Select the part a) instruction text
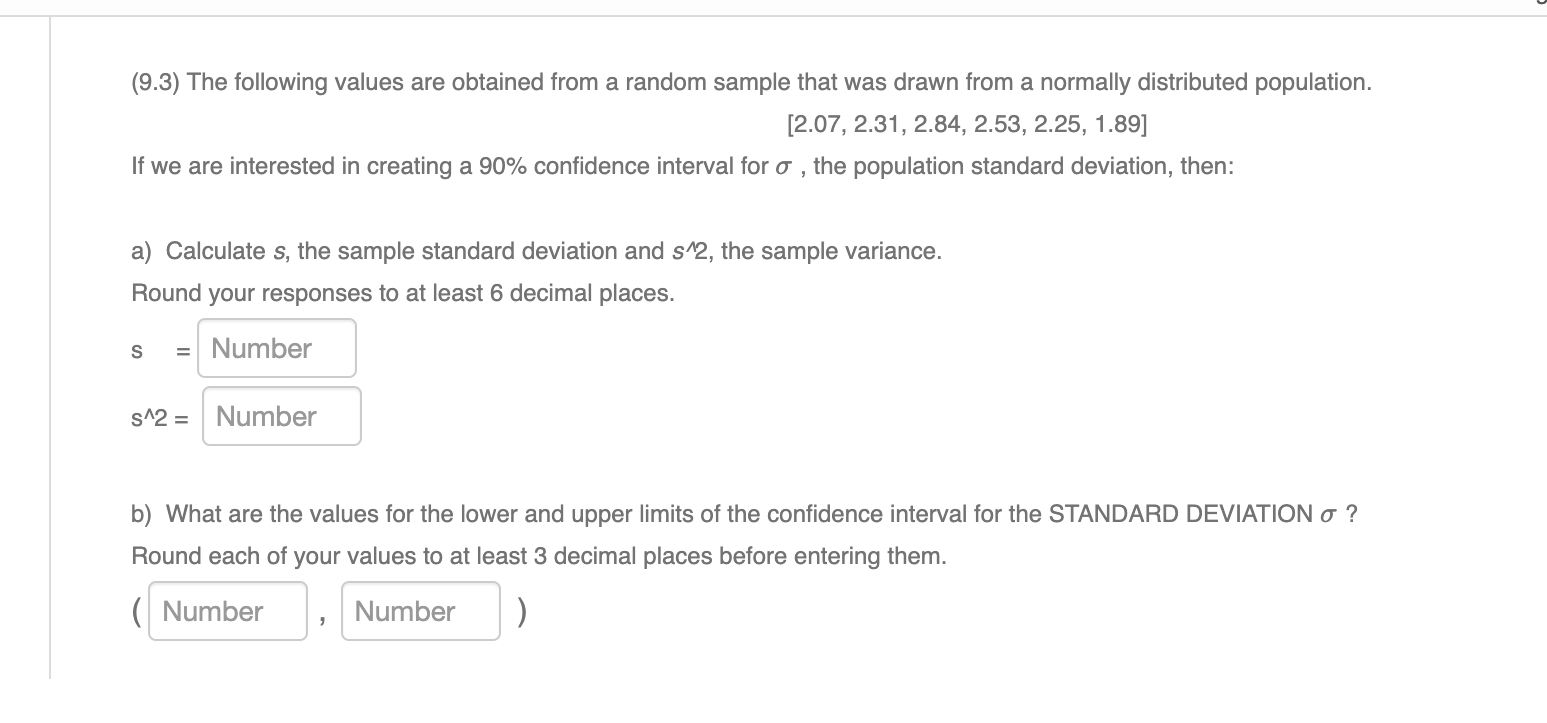Screen dimensions: 1547x723 tap(534, 251)
